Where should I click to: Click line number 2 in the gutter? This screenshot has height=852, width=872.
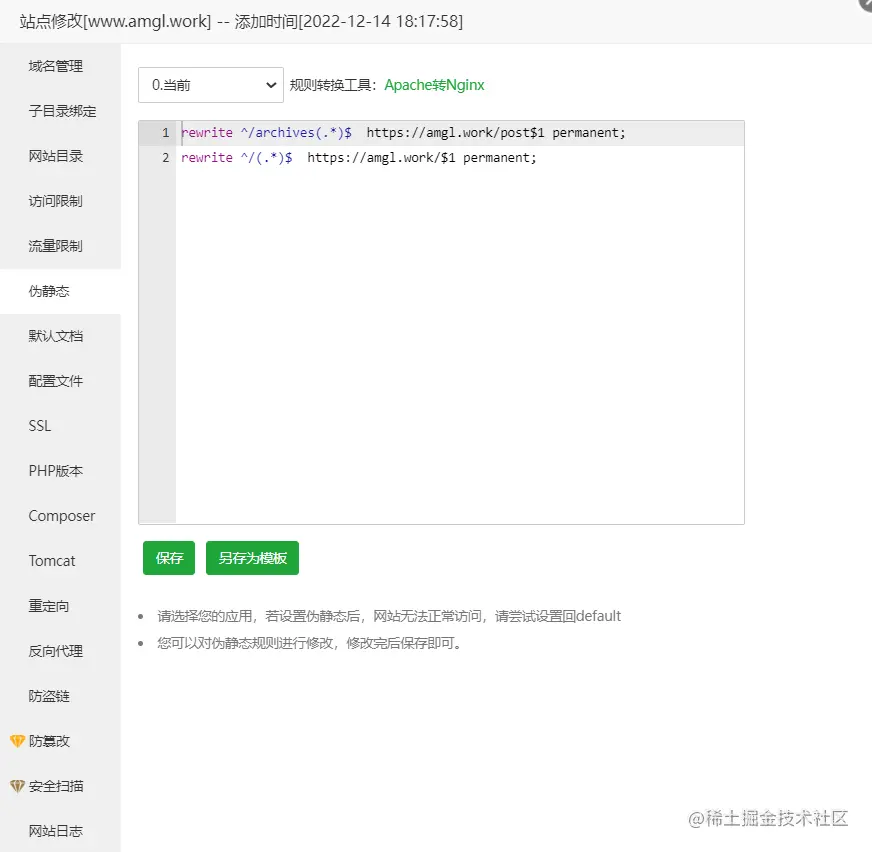click(166, 158)
